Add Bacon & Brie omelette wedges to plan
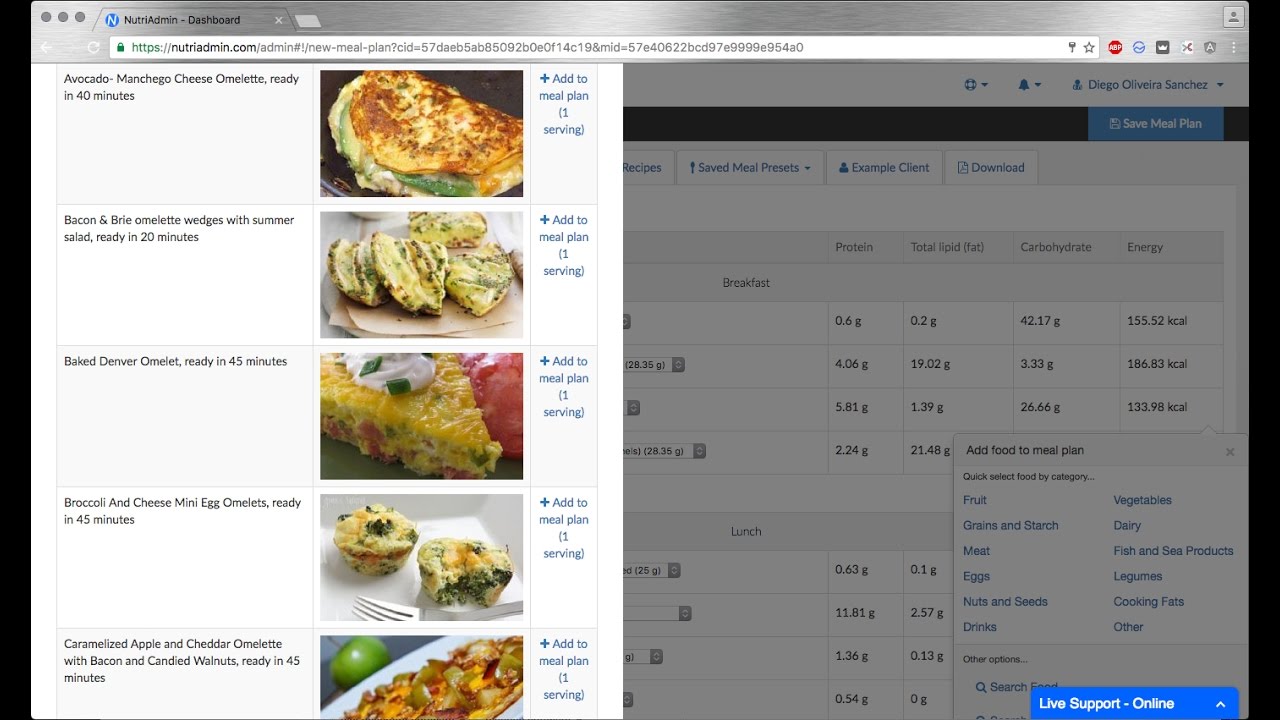 click(564, 245)
